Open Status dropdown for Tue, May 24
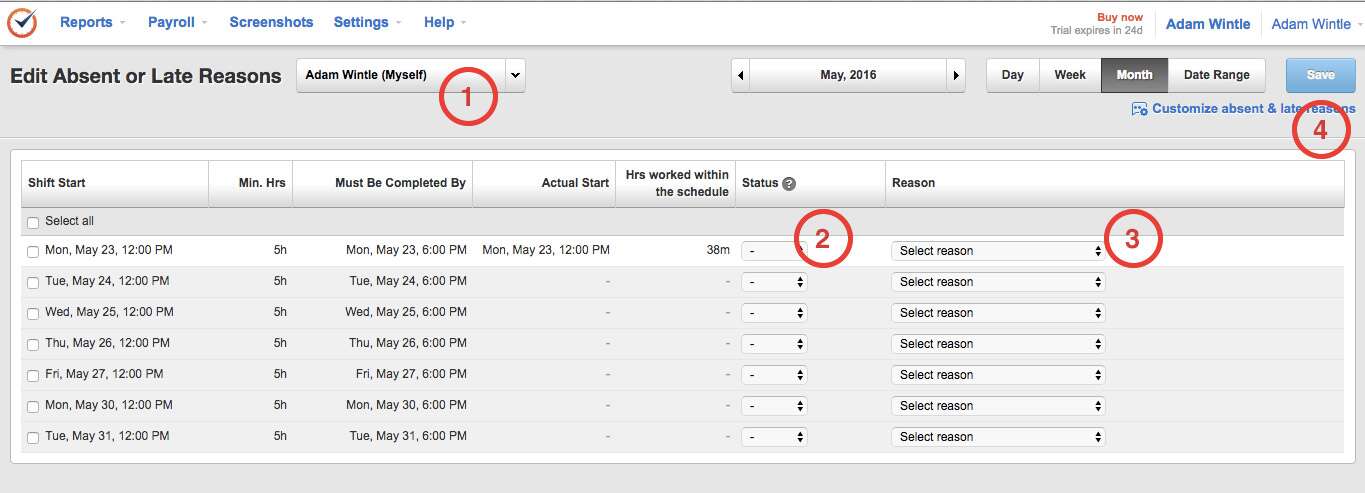This screenshot has height=493, width=1365. [774, 282]
